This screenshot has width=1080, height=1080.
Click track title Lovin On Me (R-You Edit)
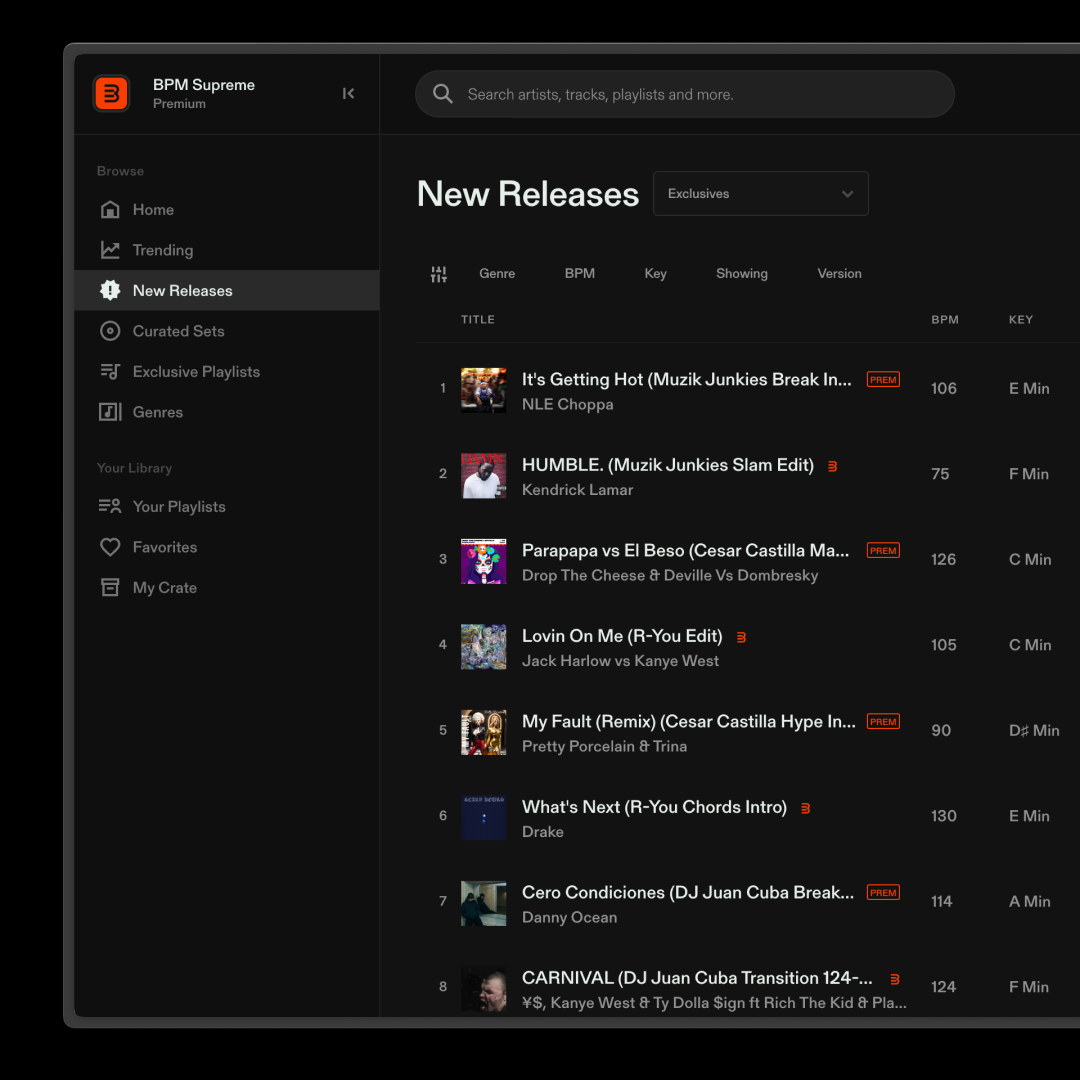click(x=622, y=636)
